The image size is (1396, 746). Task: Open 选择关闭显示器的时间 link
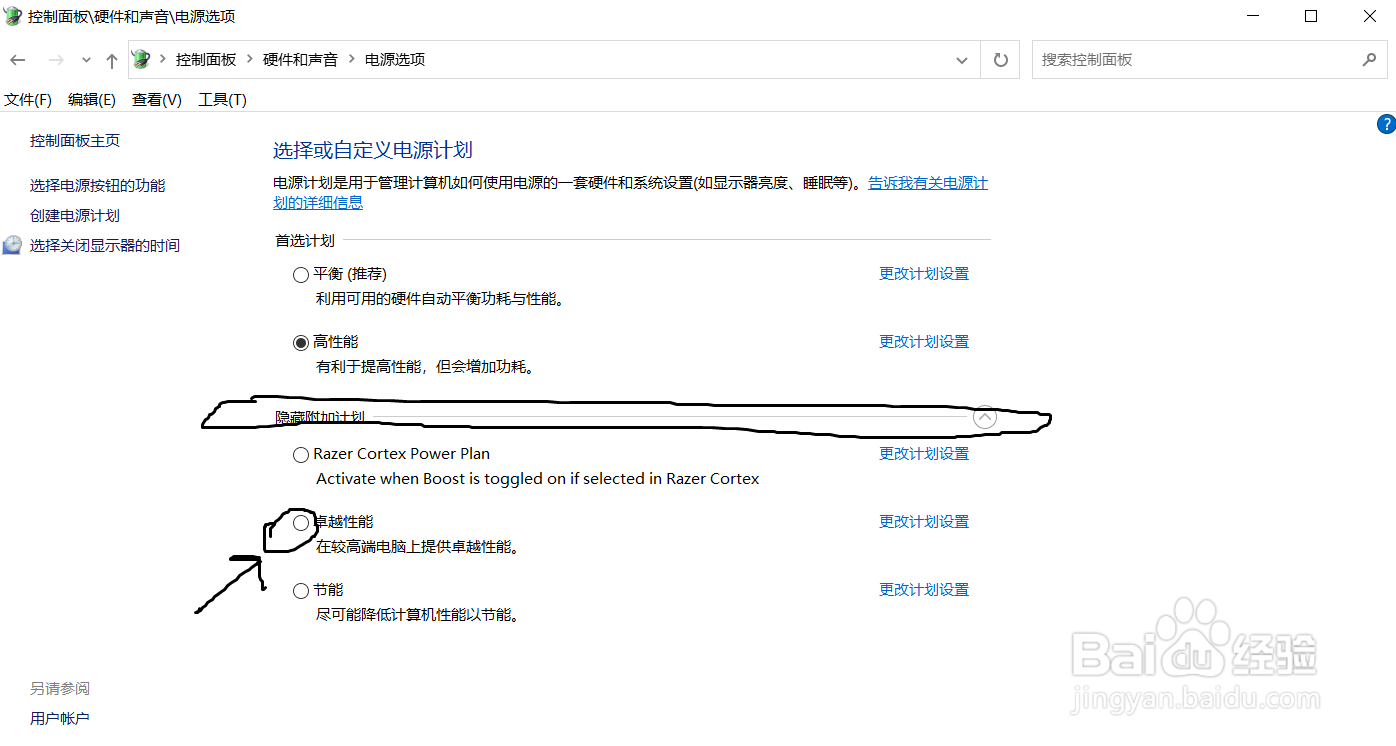point(105,246)
